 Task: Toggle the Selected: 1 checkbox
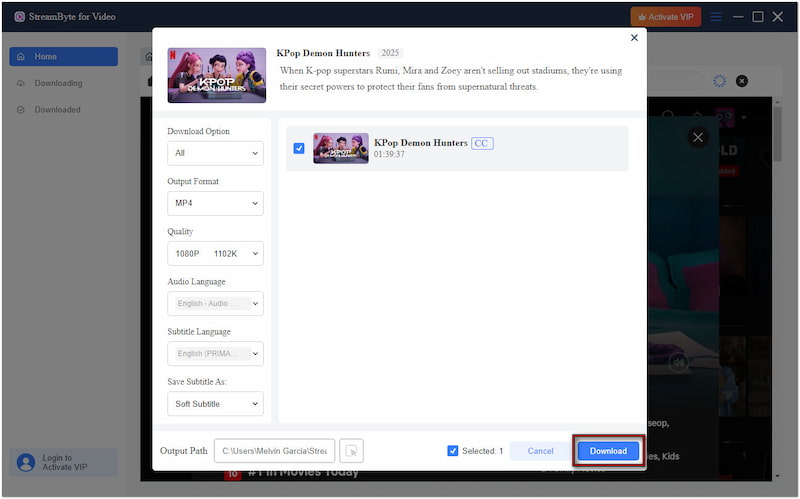coord(453,451)
